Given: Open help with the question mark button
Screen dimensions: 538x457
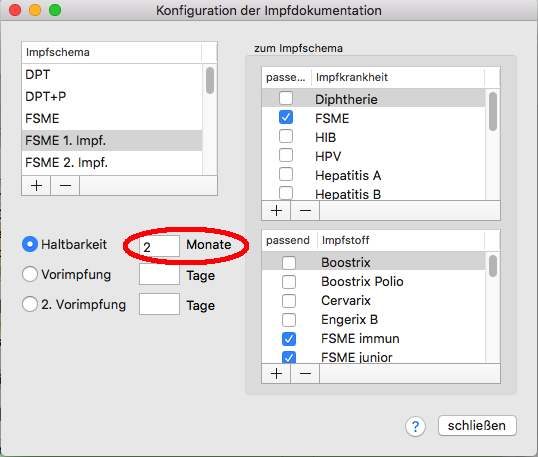Looking at the screenshot, I should (x=415, y=426).
